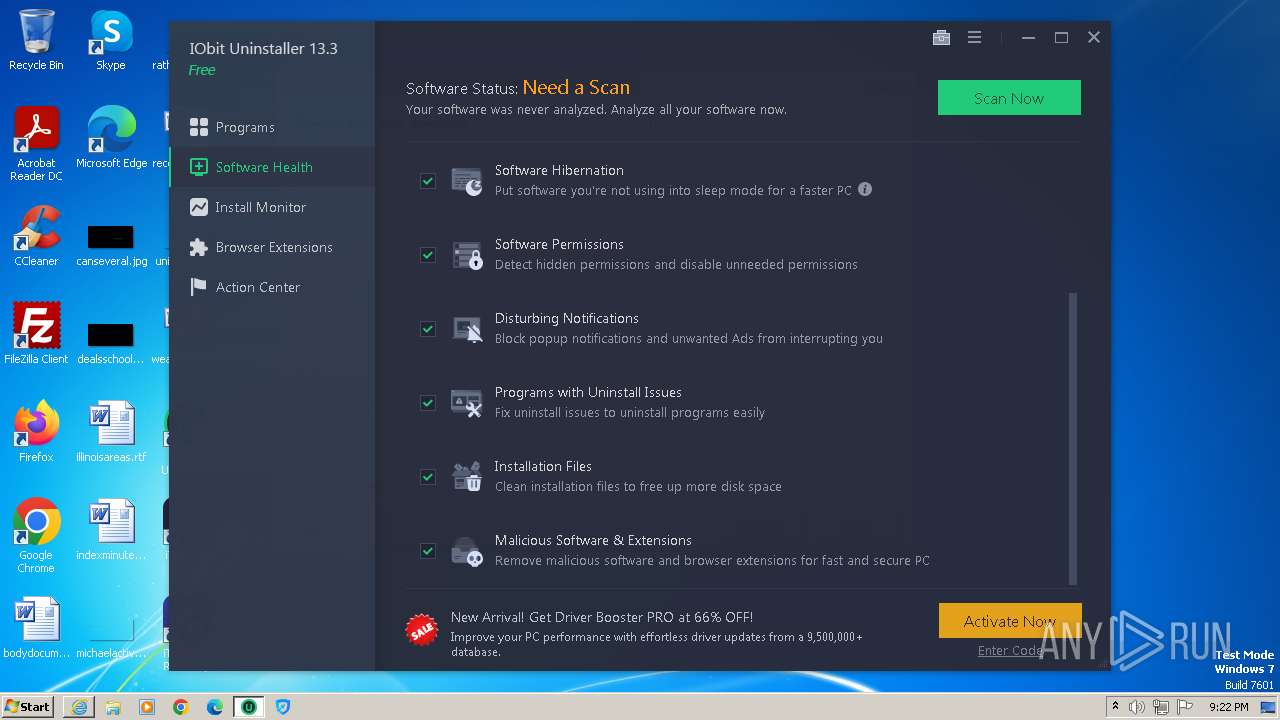The height and width of the screenshot is (720, 1280).
Task: Click the Installation Files trash icon
Action: click(467, 477)
